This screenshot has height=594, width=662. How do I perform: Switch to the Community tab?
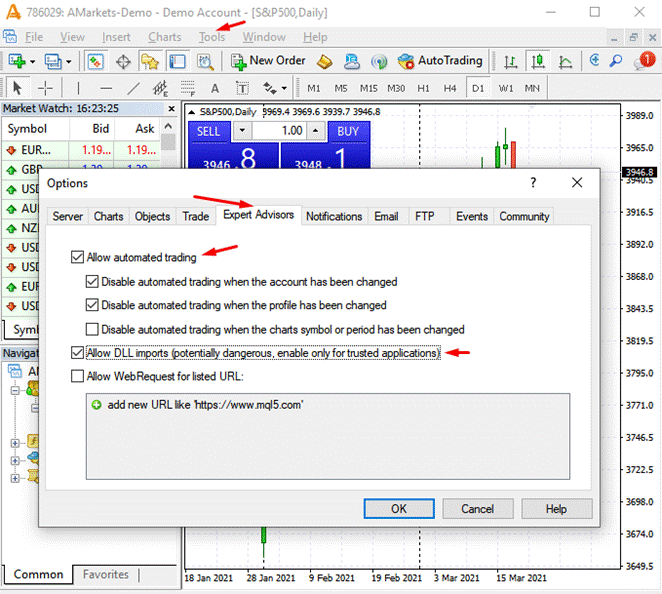(524, 217)
